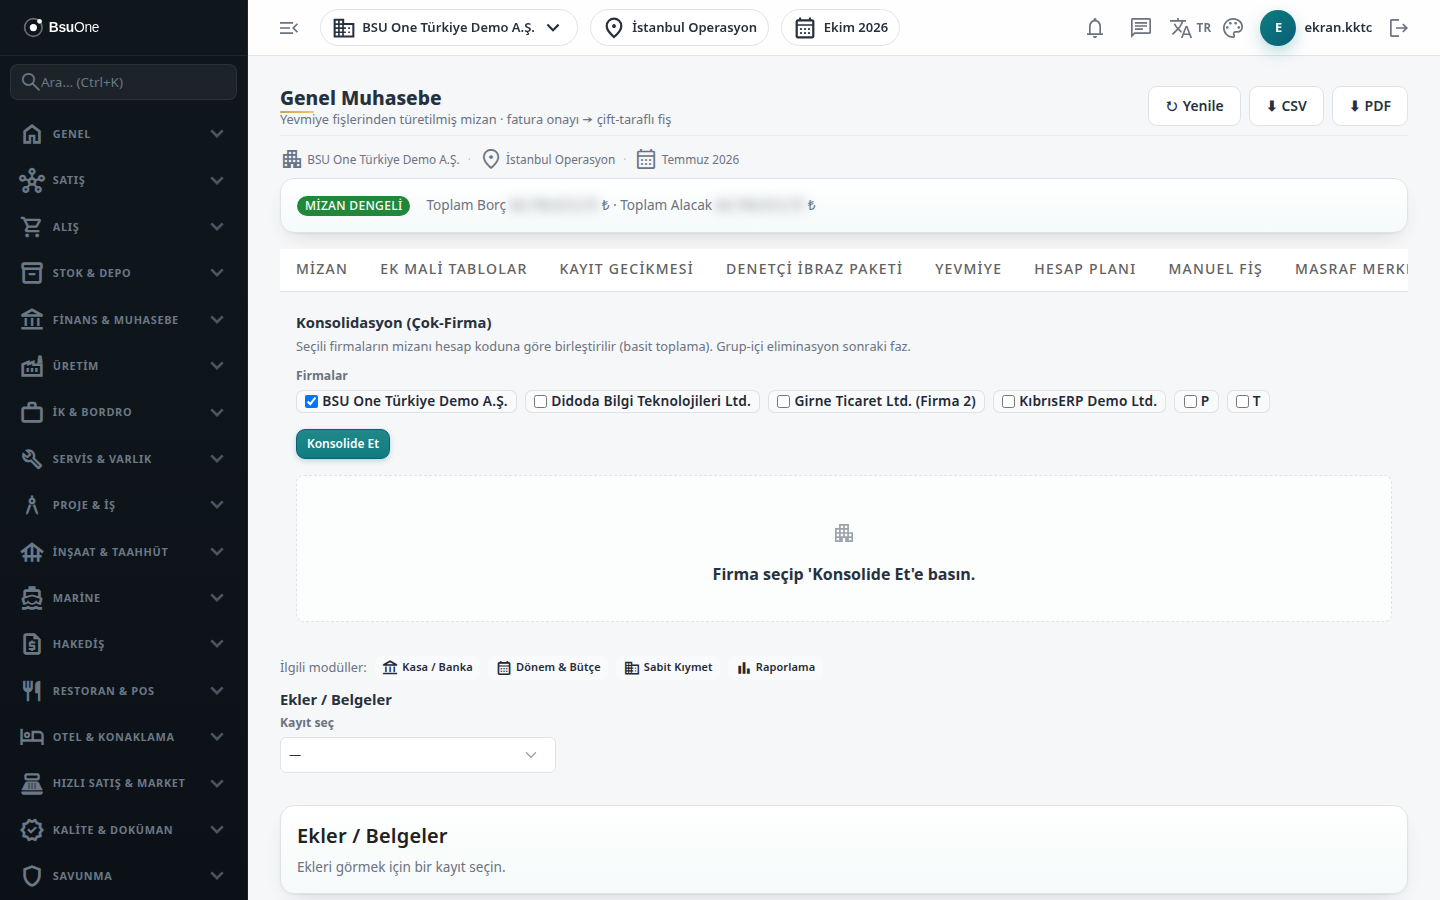The image size is (1440, 900).
Task: Open the Kasa / Banka related module link
Action: 428,667
